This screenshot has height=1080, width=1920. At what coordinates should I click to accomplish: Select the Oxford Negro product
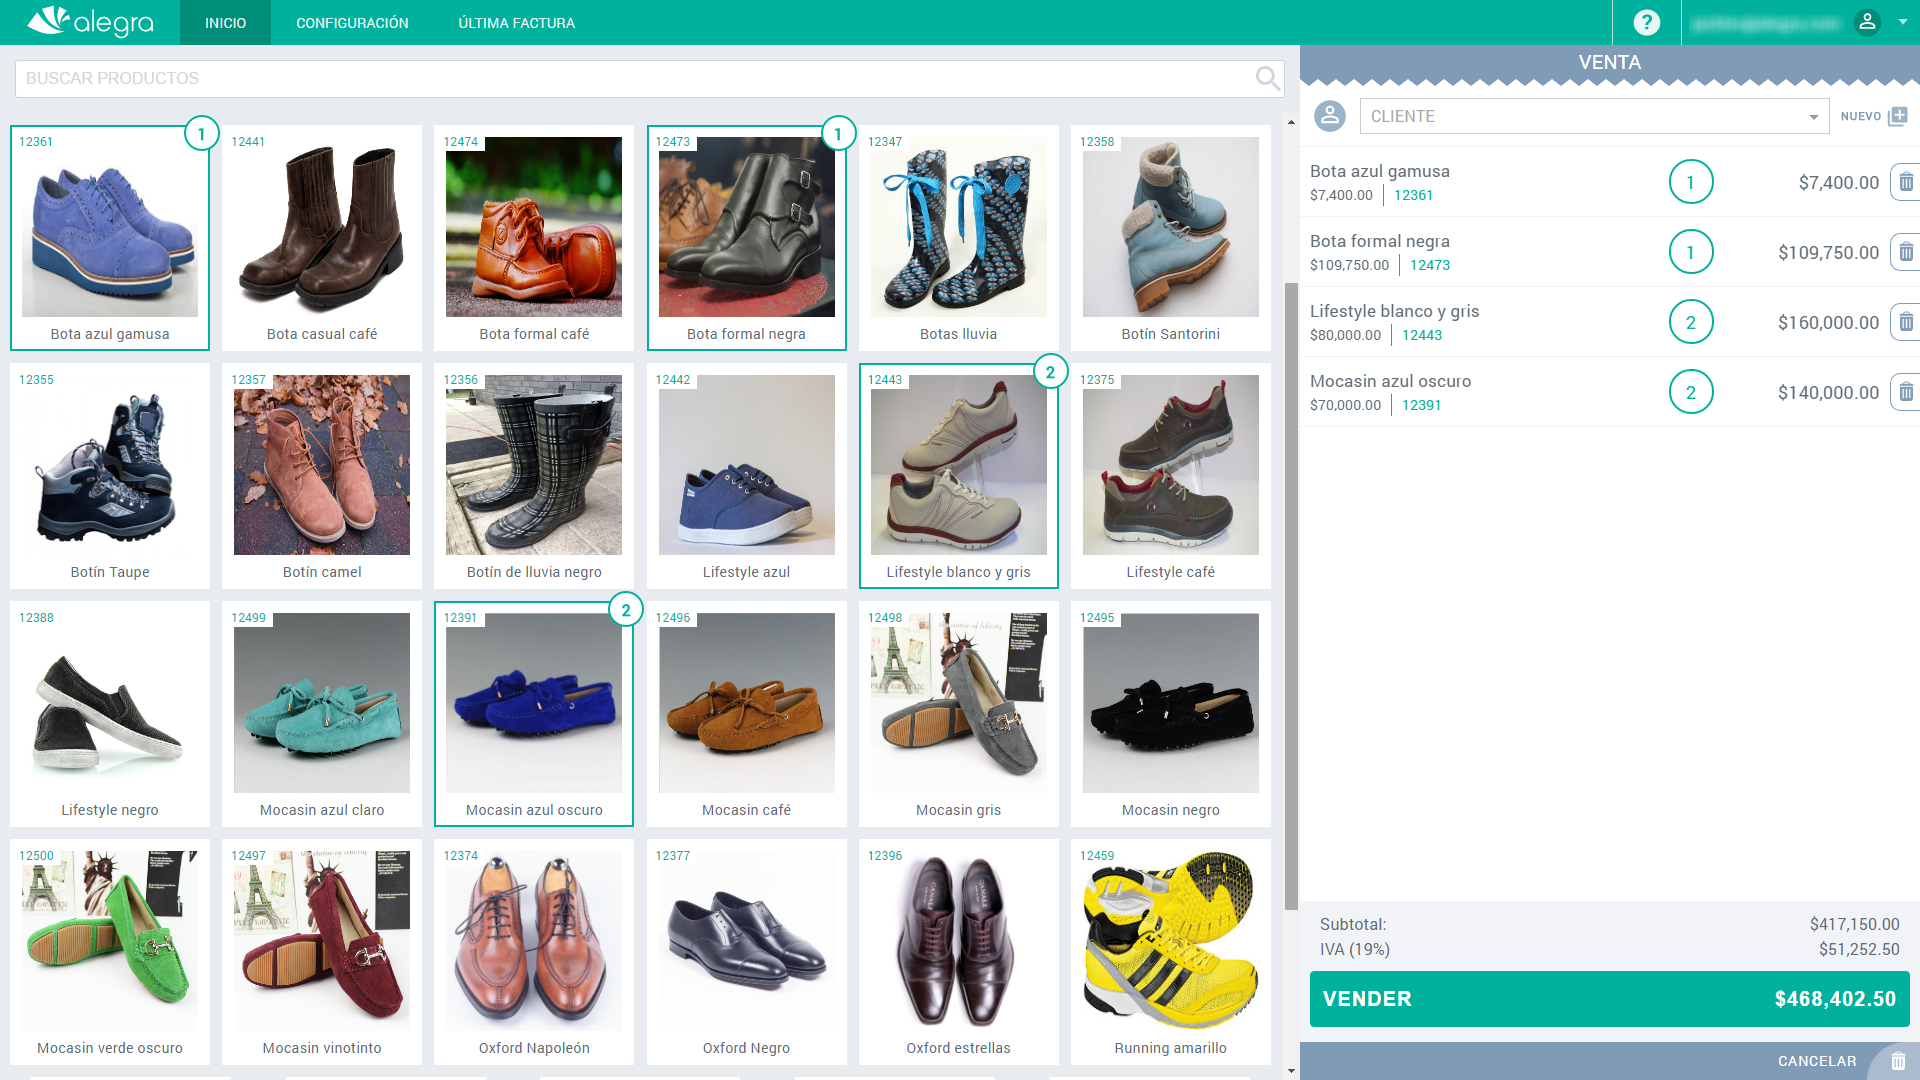[x=746, y=952]
